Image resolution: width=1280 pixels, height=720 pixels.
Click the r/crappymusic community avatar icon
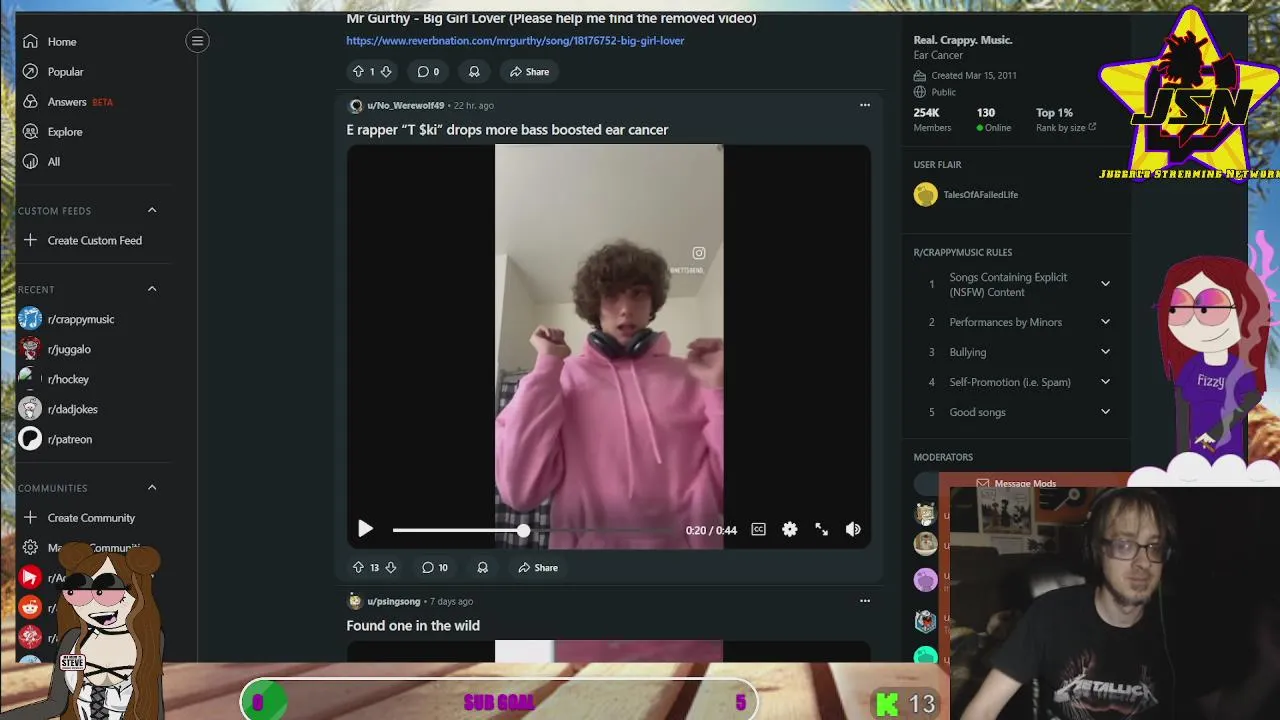click(x=30, y=319)
